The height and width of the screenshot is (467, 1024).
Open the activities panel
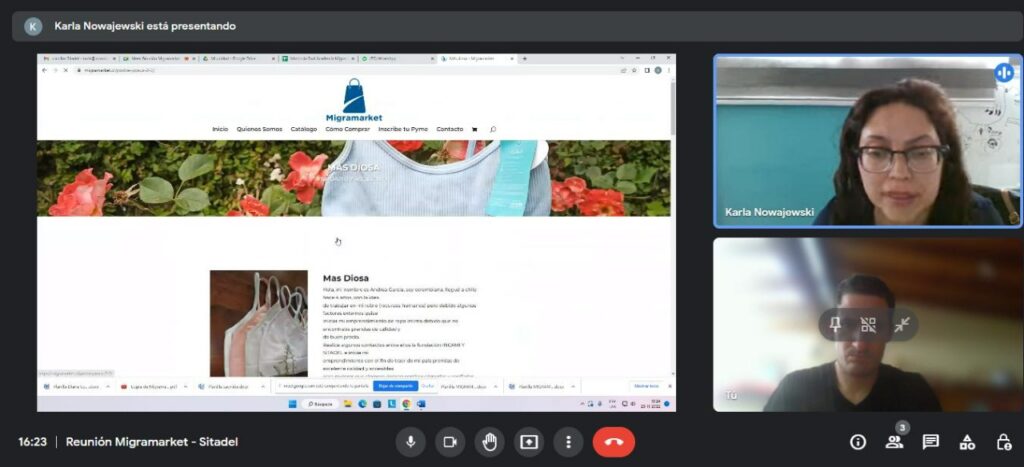[x=967, y=442]
